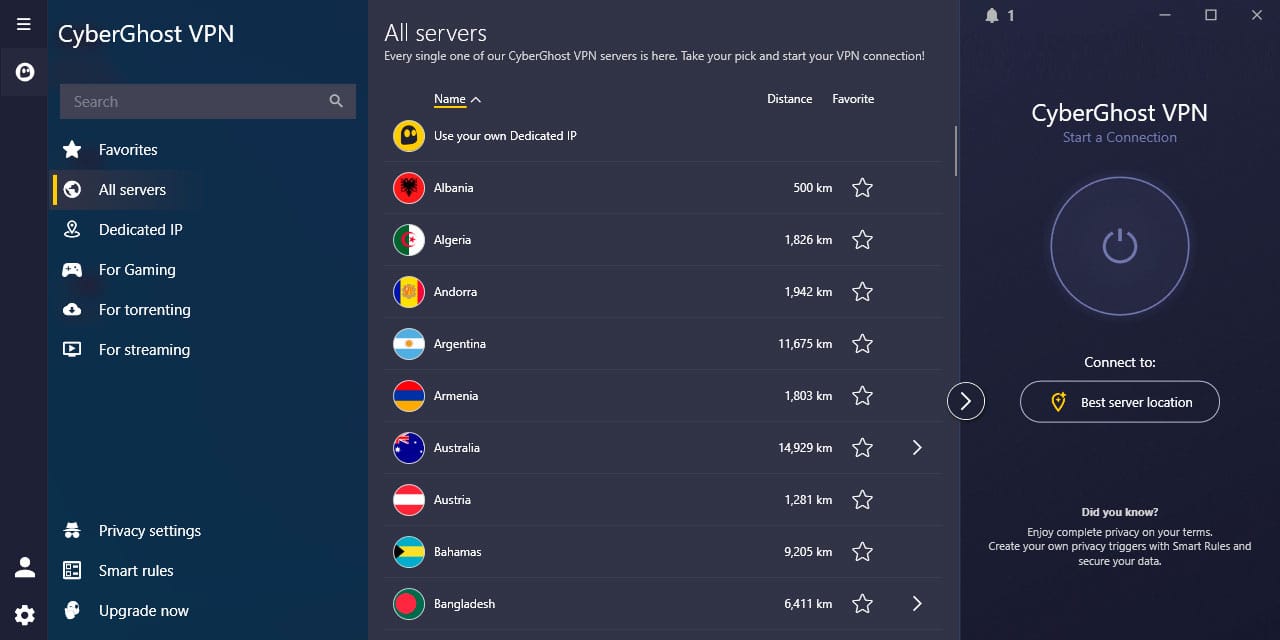Connect to Best server location
This screenshot has height=640, width=1280.
1119,401
